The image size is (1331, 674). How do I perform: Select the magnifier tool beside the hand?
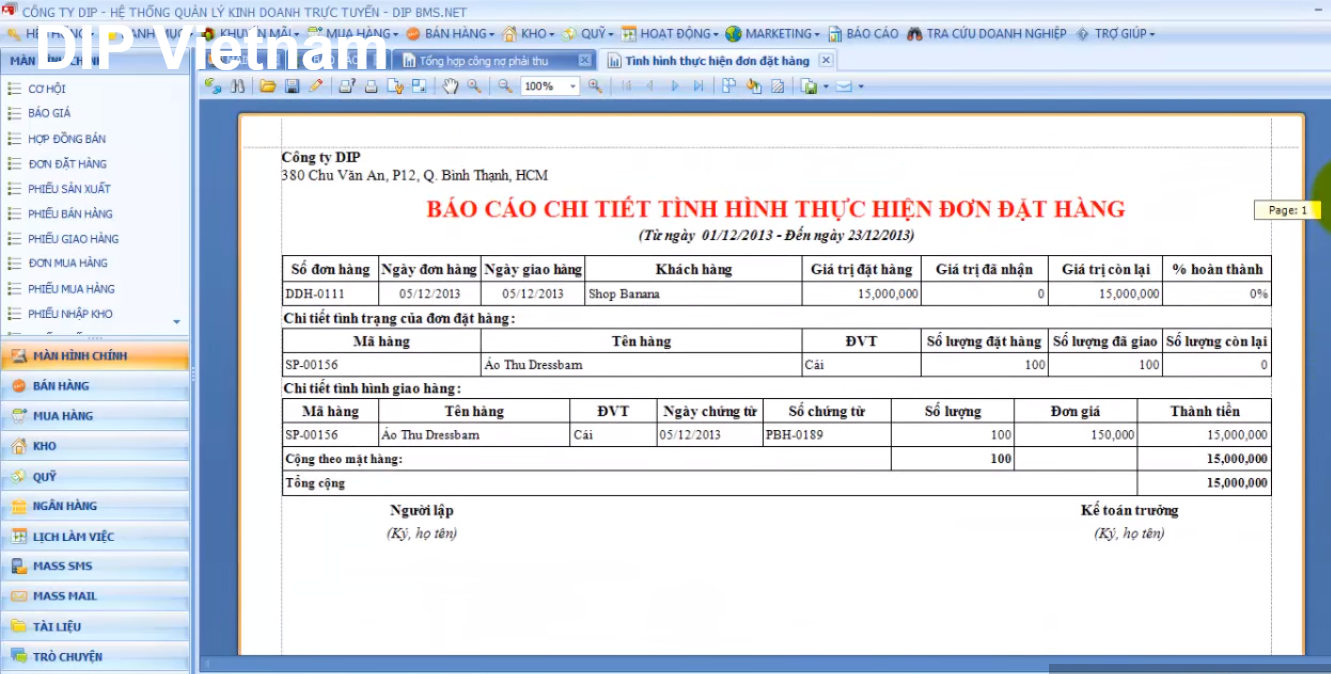coord(474,86)
